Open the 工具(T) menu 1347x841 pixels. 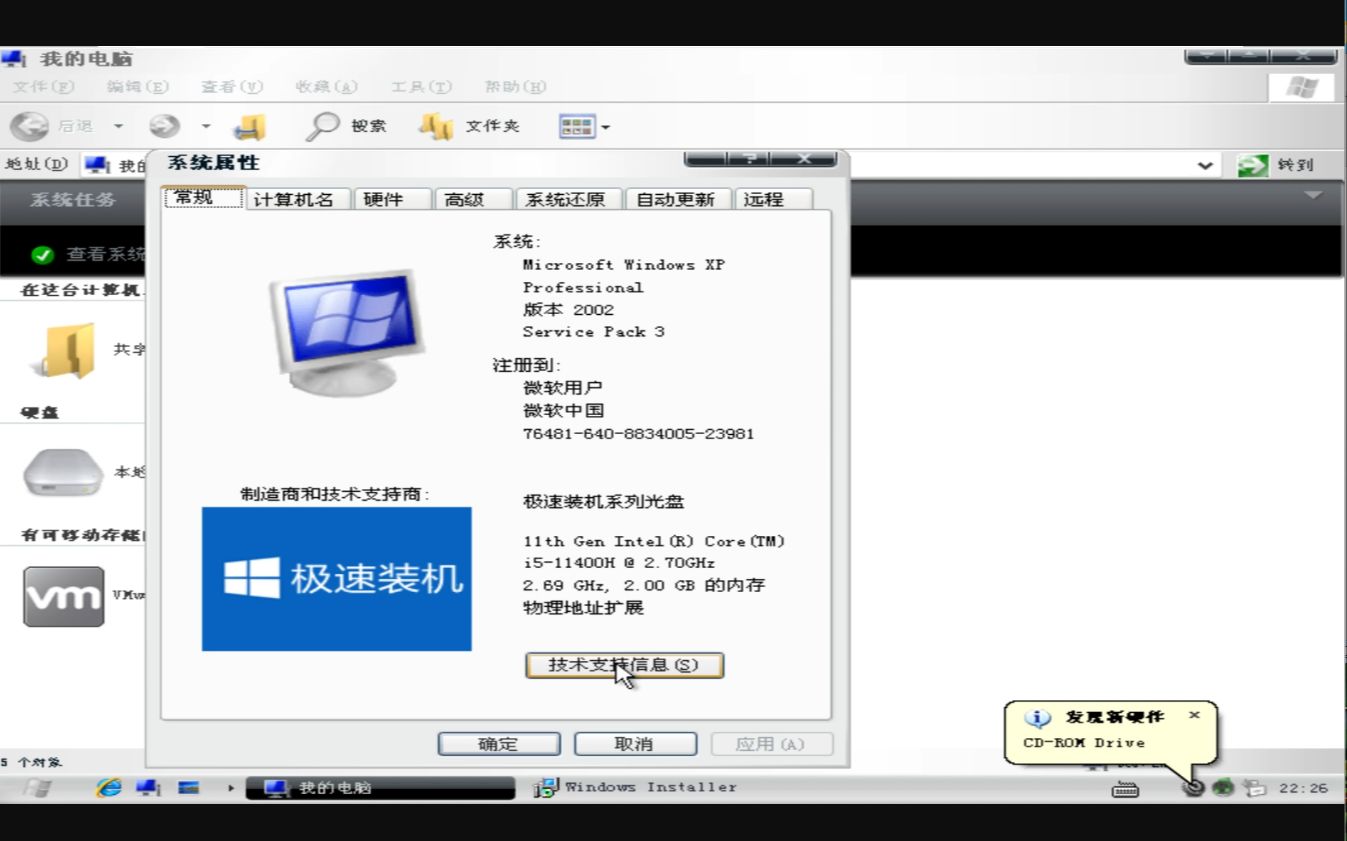(421, 87)
